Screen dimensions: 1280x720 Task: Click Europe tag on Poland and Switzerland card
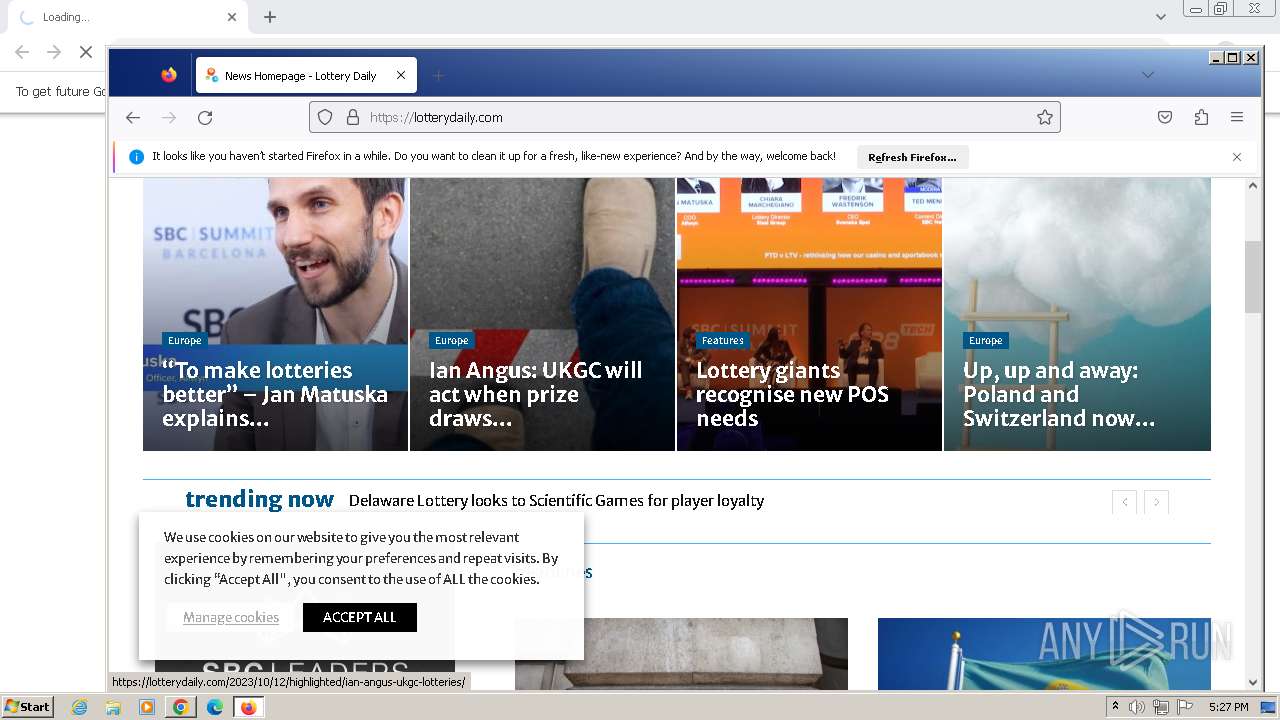click(x=985, y=340)
